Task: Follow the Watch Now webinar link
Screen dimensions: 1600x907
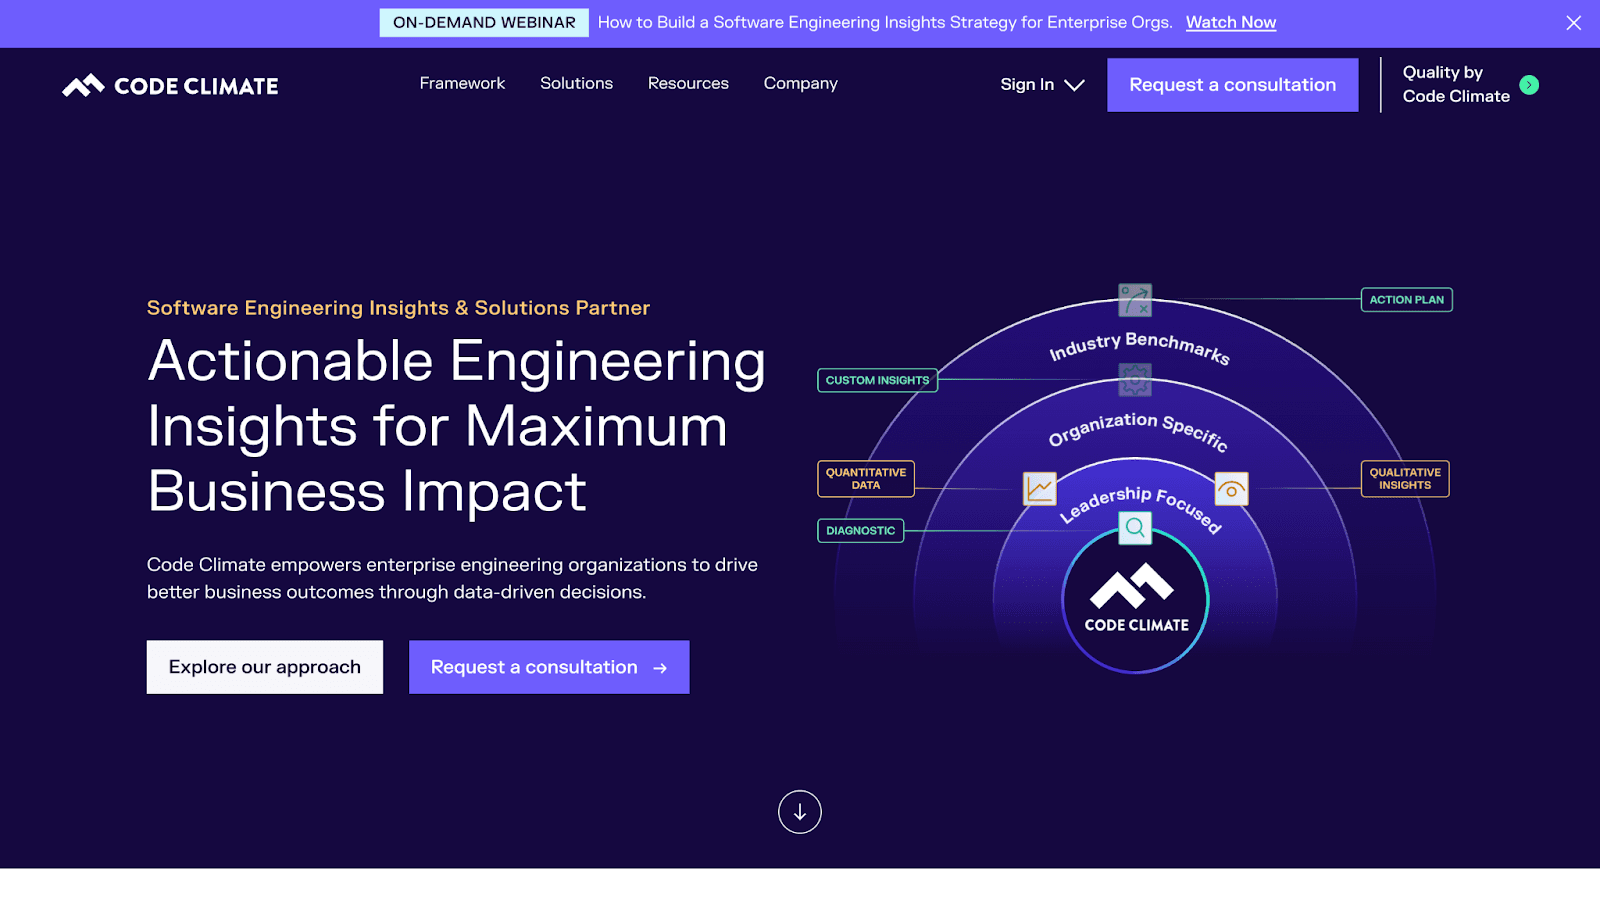Action: pyautogui.click(x=1231, y=23)
